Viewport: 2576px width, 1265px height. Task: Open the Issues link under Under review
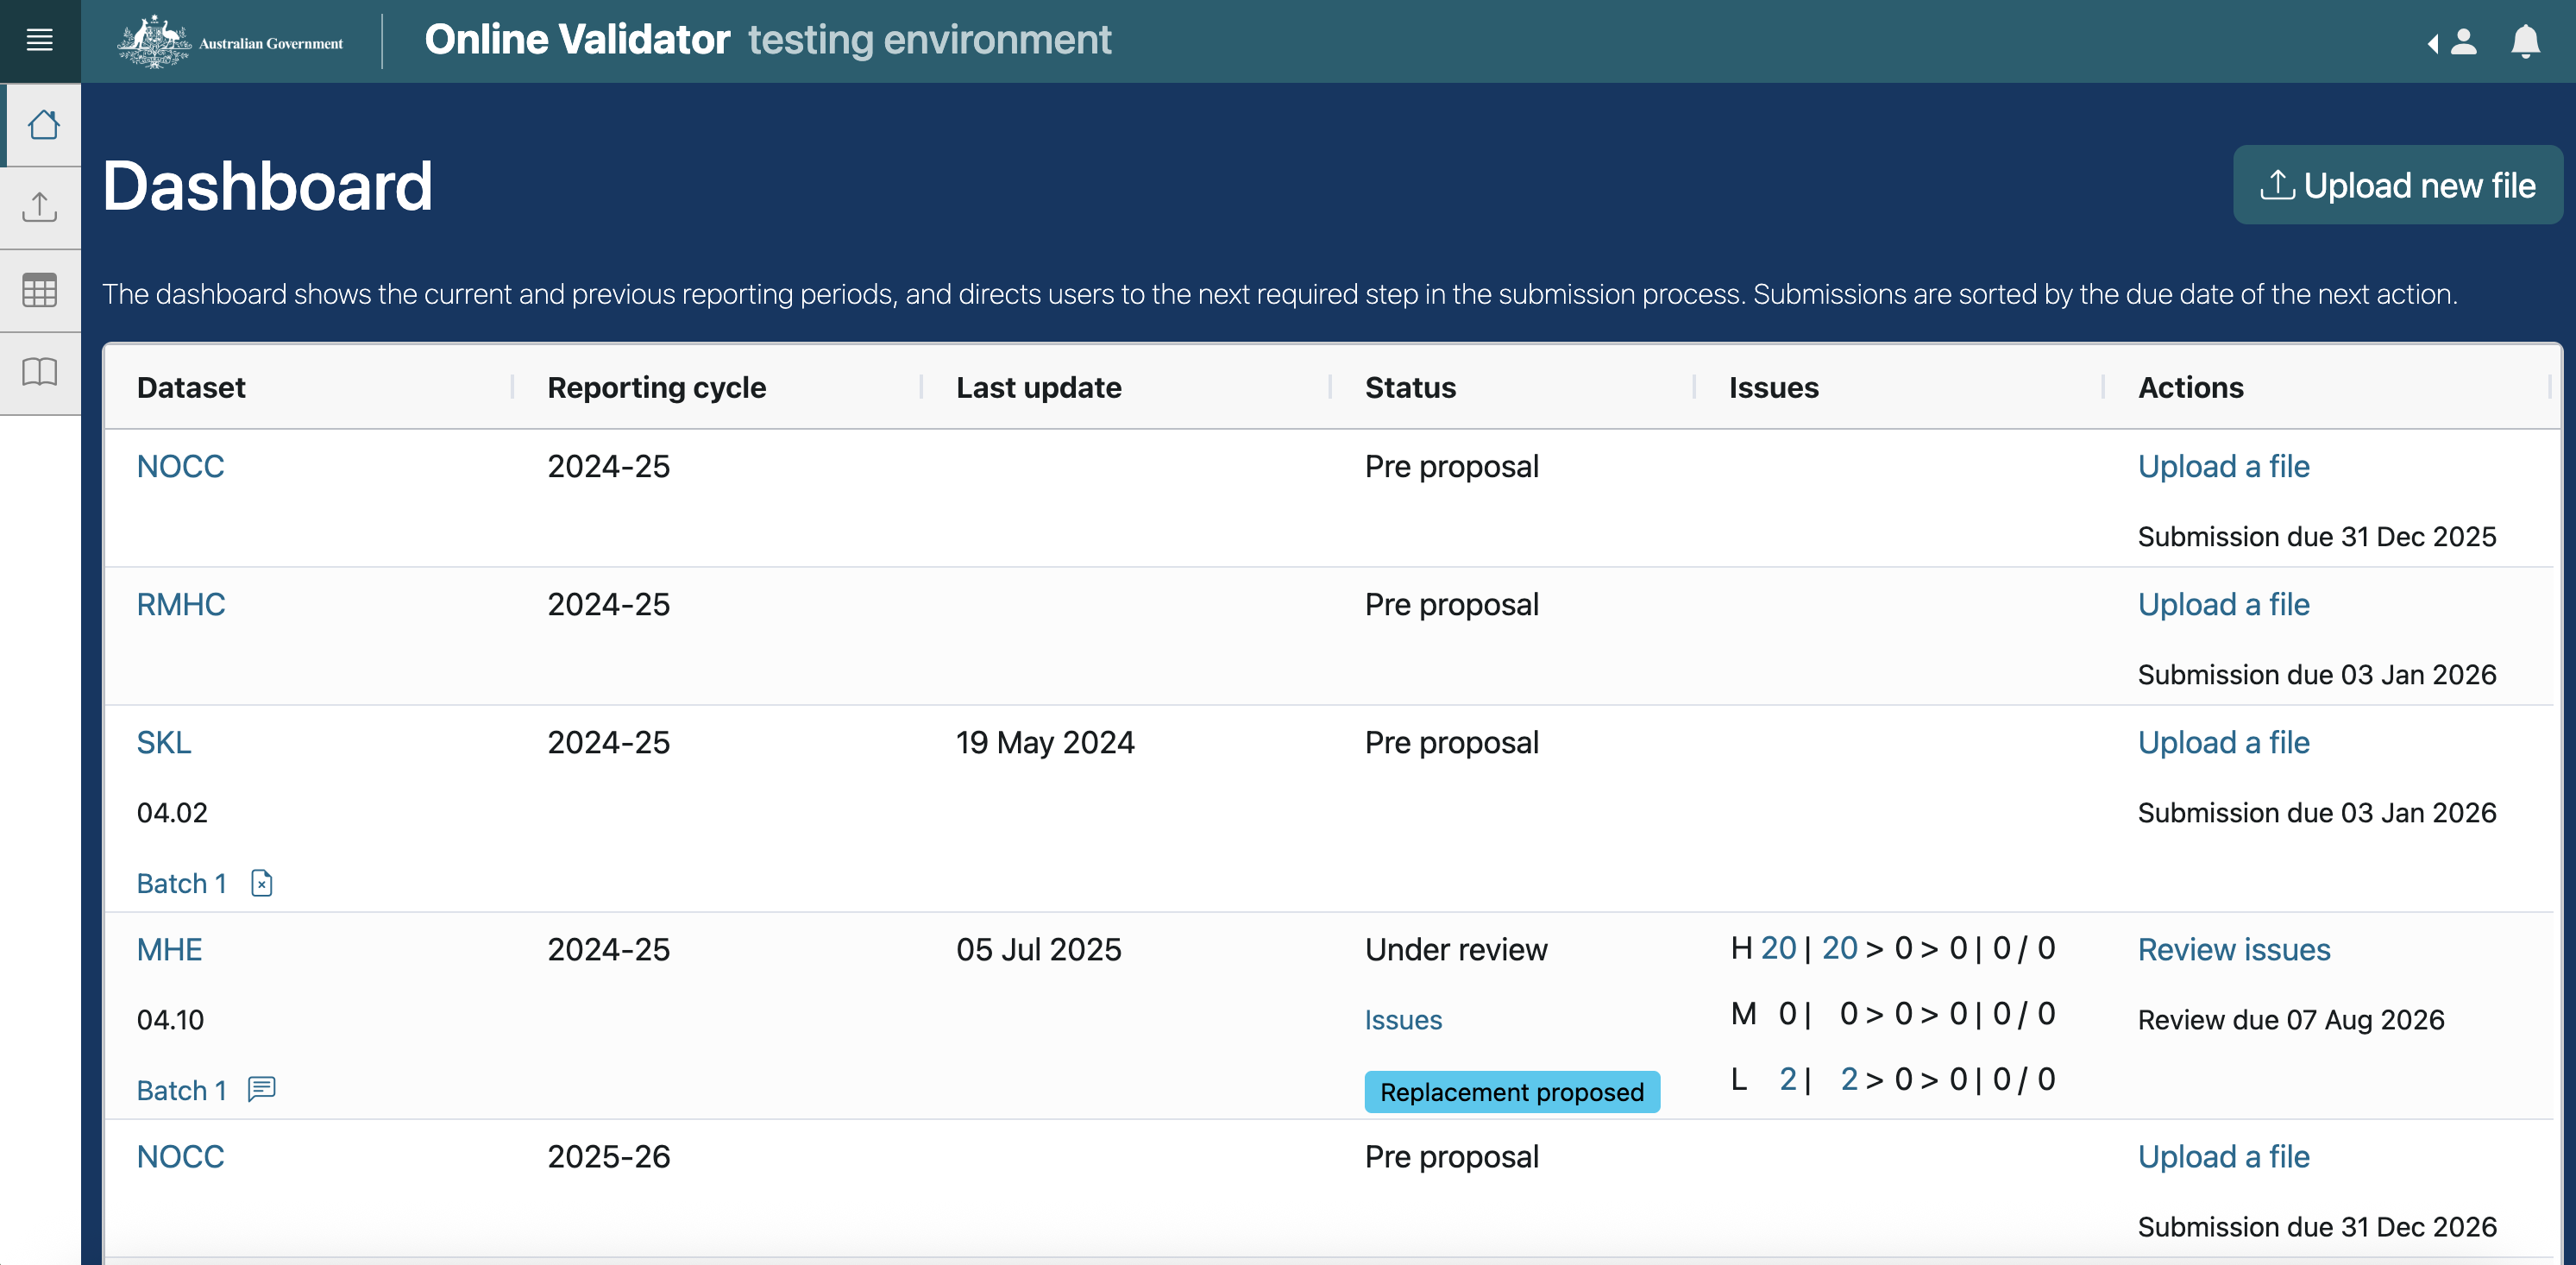[x=1402, y=1019]
